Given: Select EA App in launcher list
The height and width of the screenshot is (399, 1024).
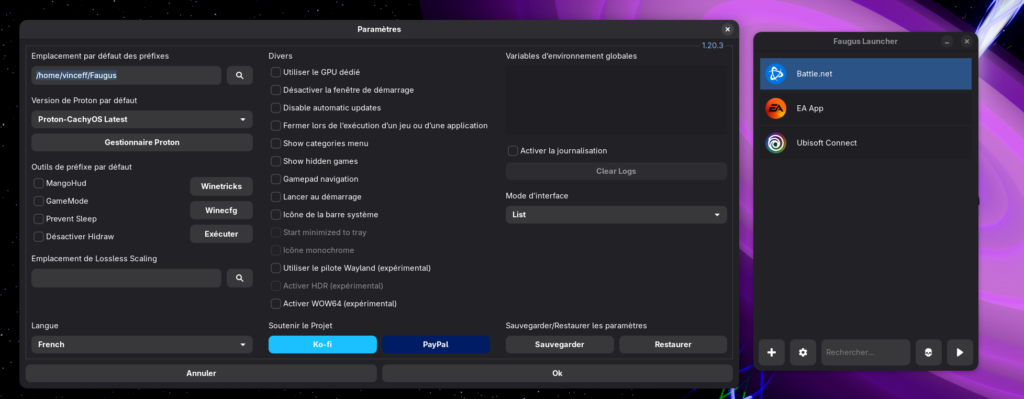Looking at the screenshot, I should tap(865, 108).
